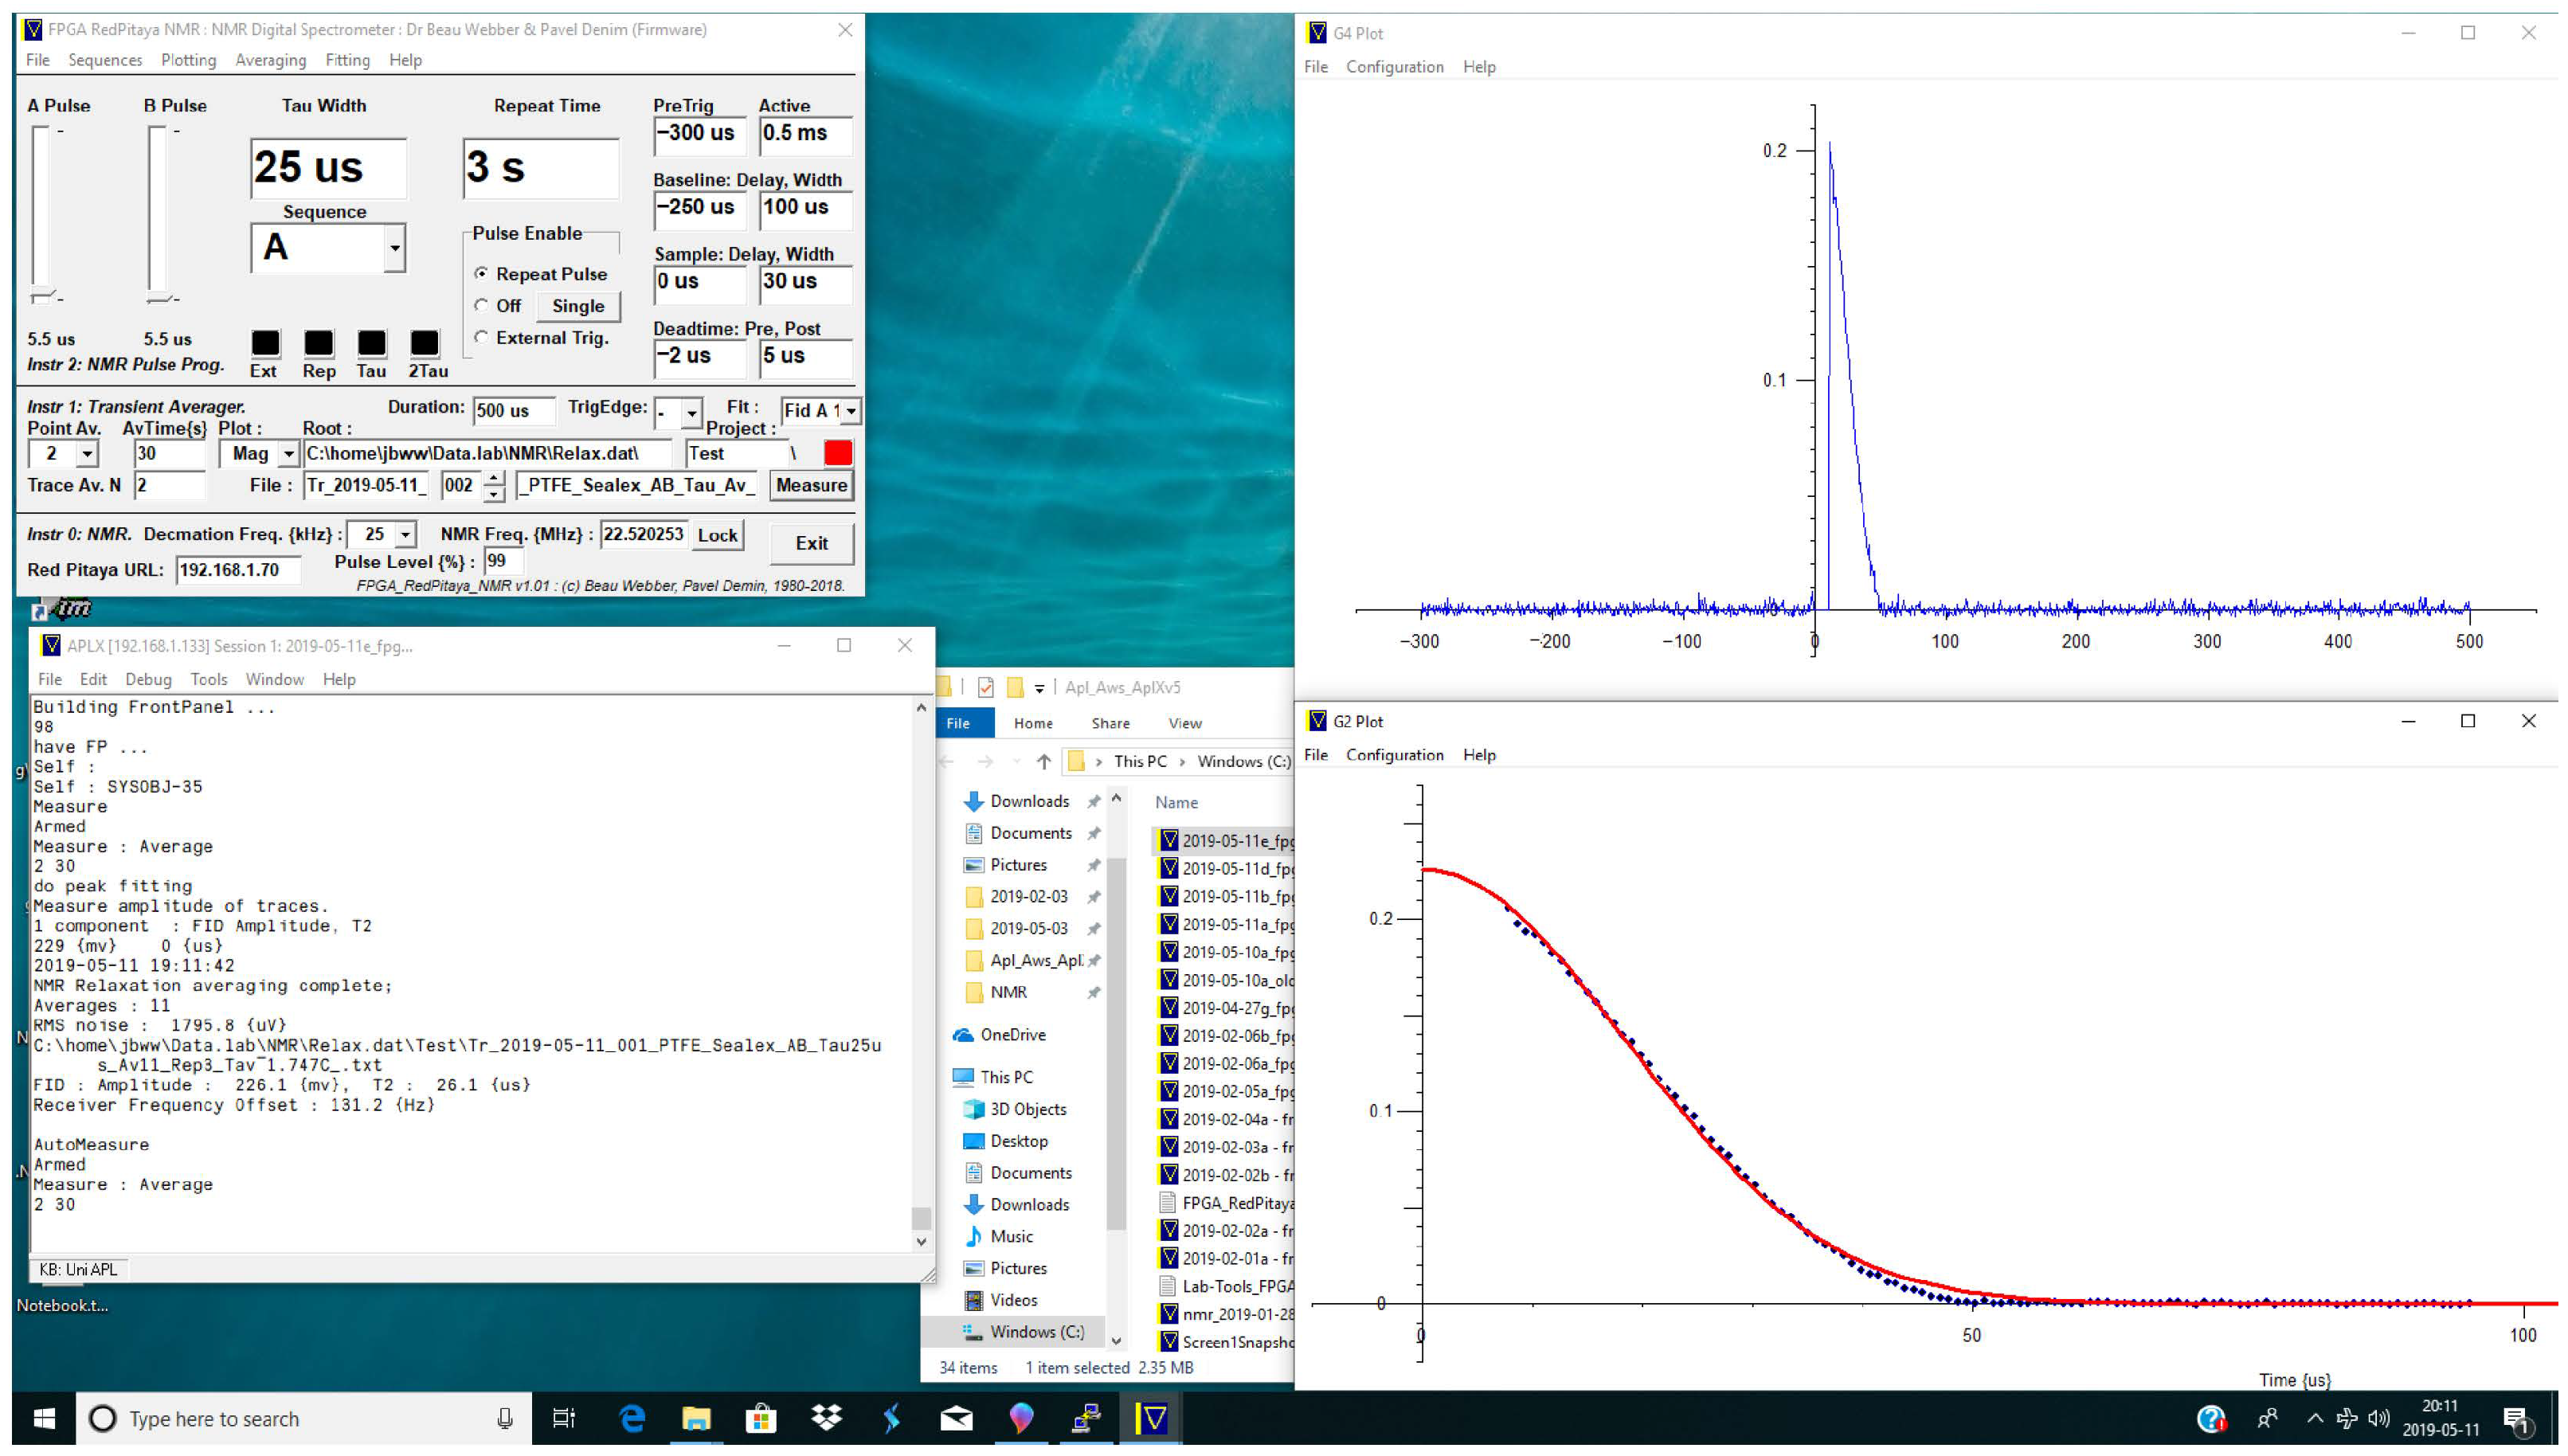The height and width of the screenshot is (1456, 2568).
Task: Select the Off pulse option
Action: 482,305
